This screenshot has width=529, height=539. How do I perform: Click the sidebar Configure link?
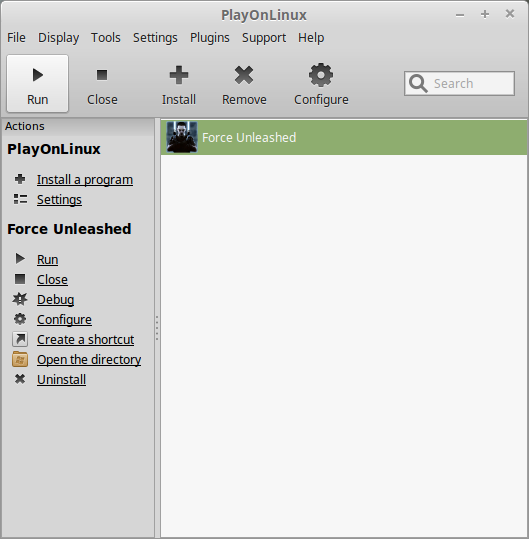click(x=64, y=320)
